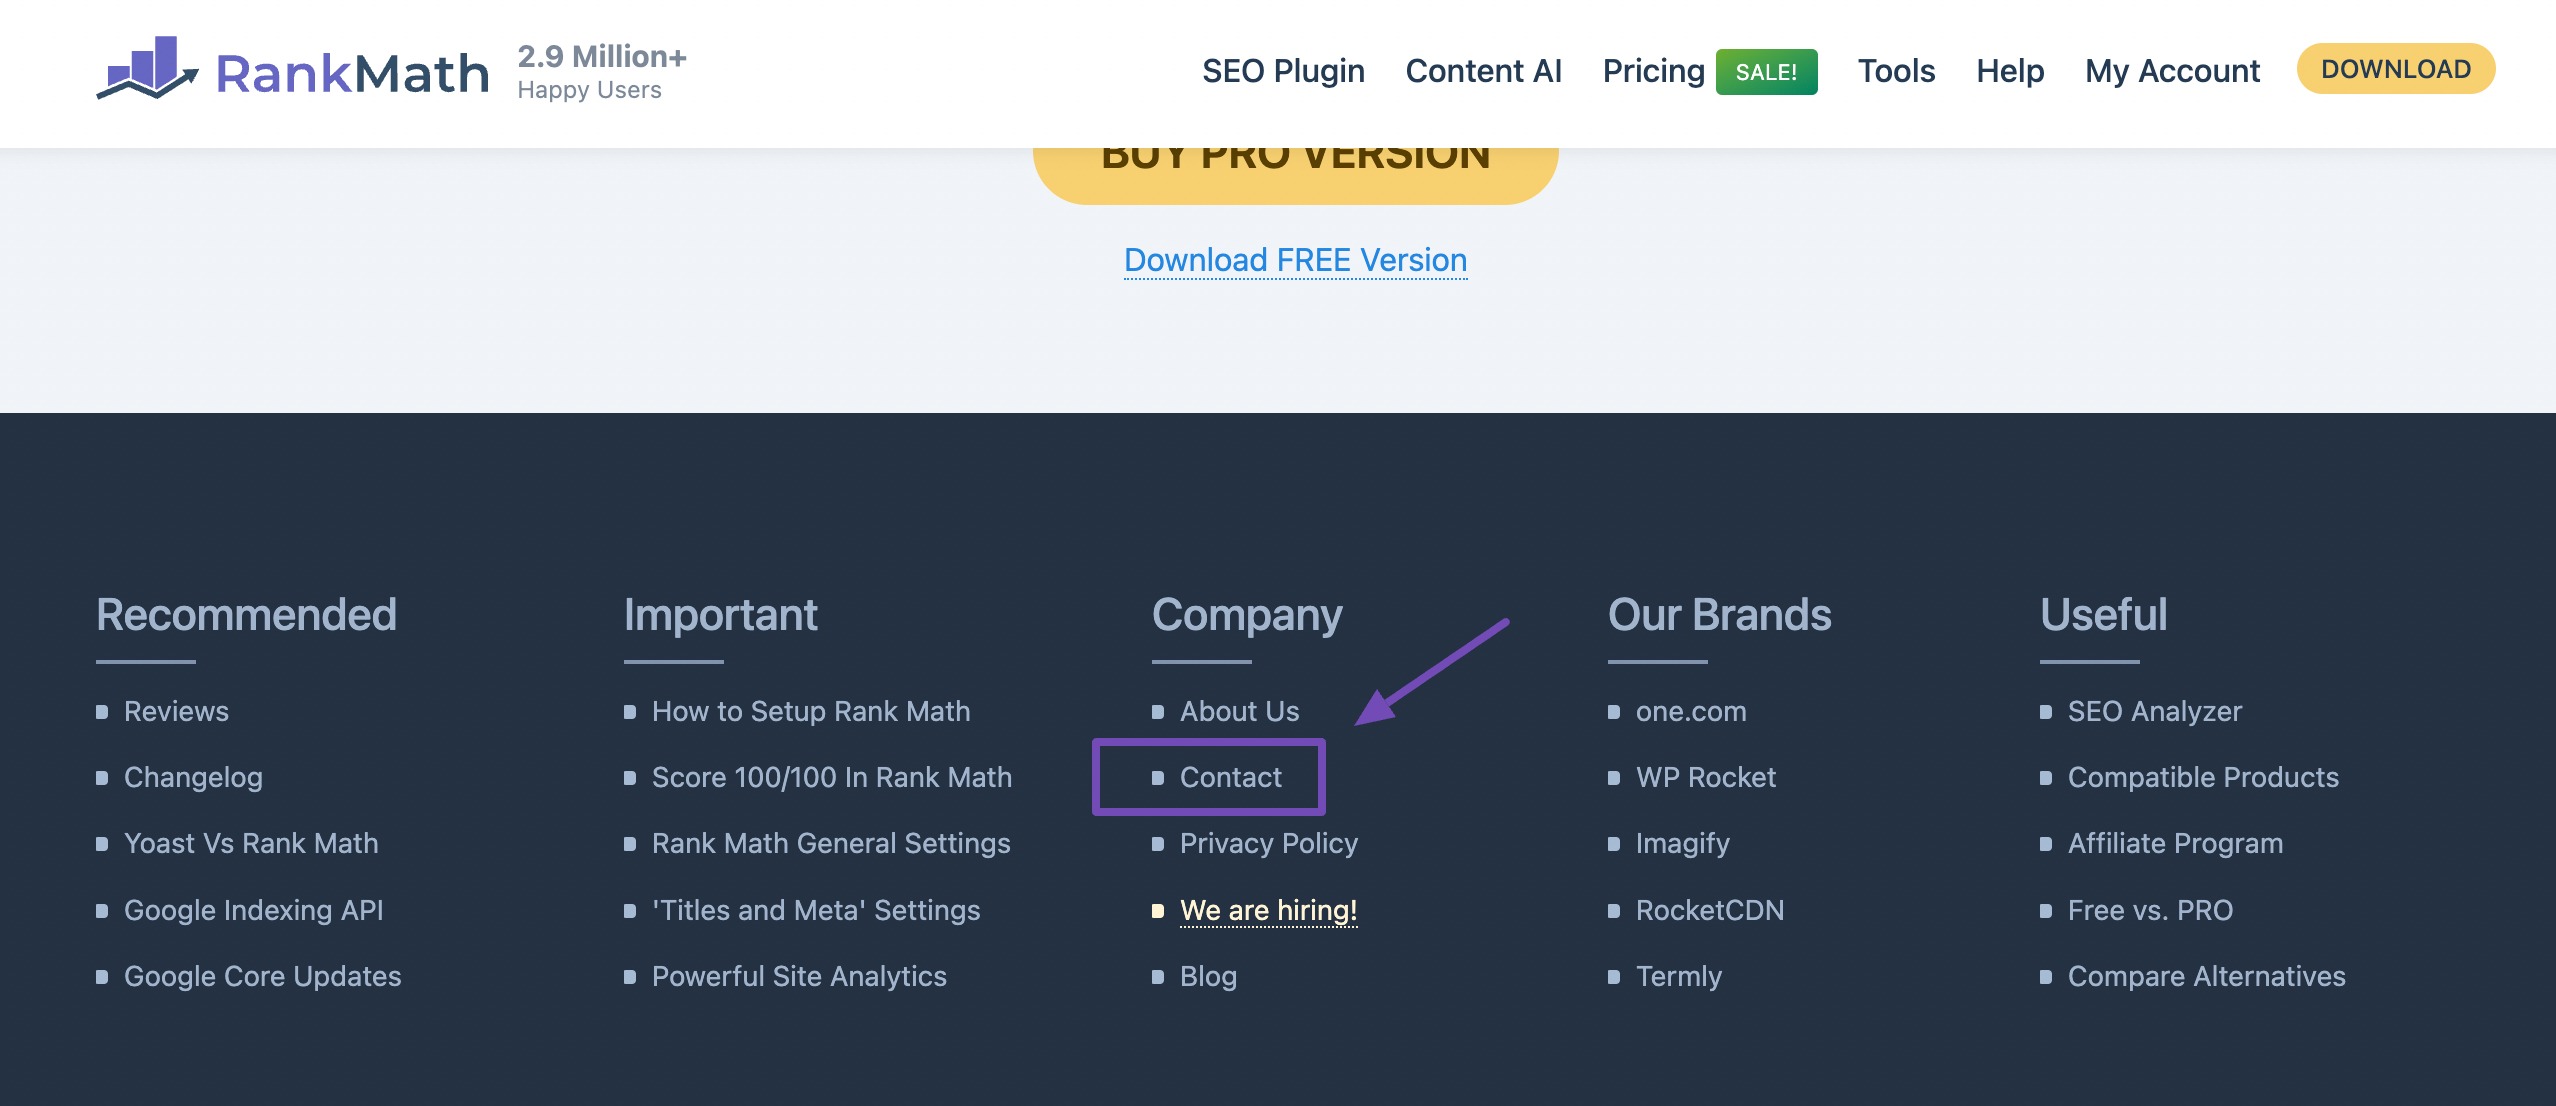Open the Tools menu
Screen dimensions: 2556x1106
coord(1896,71)
